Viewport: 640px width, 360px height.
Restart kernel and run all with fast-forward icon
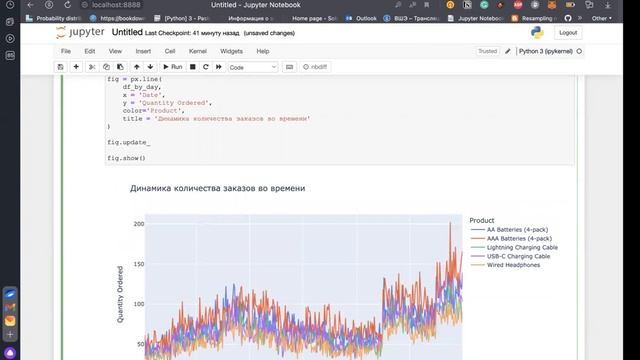[219, 67]
